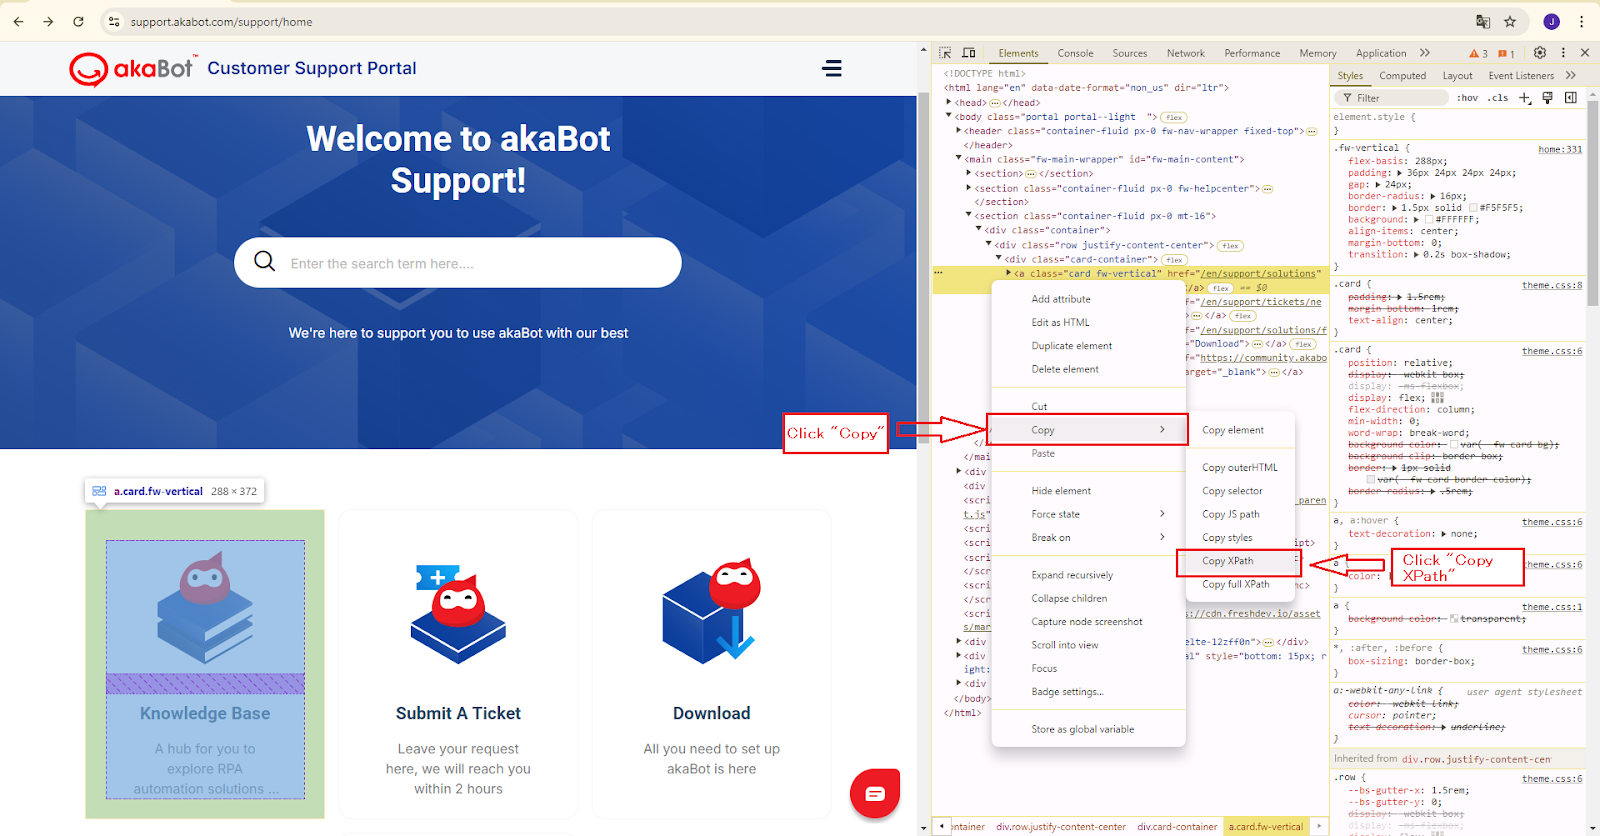This screenshot has width=1600, height=836.
Task: Show more Styles pane tabs chevron
Action: pyautogui.click(x=1571, y=75)
